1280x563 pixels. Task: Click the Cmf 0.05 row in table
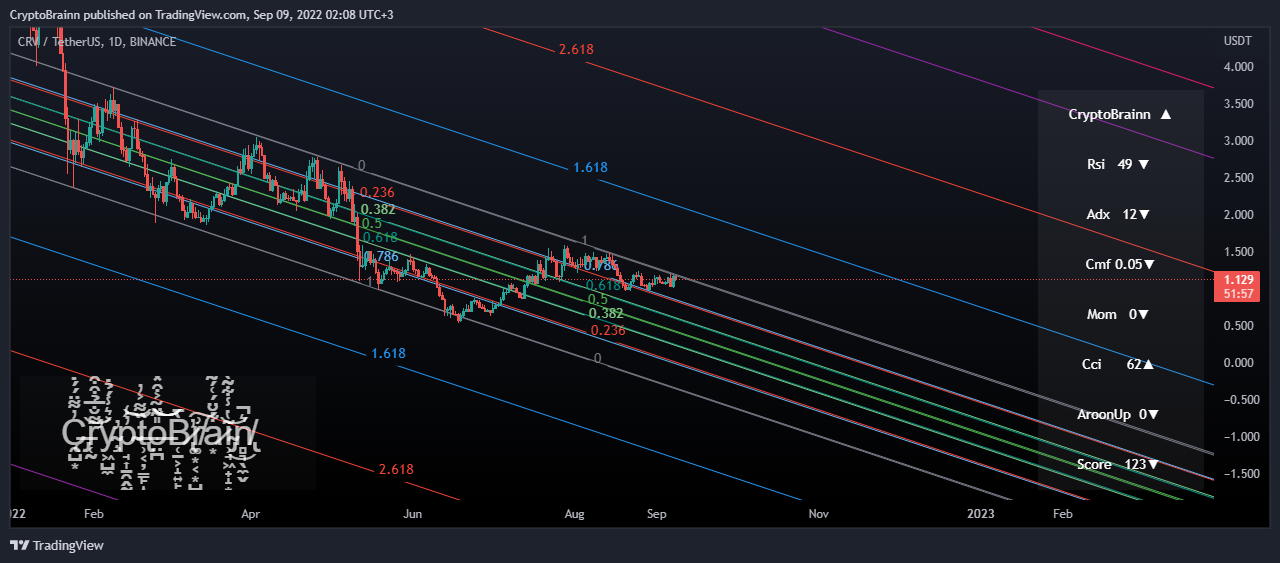click(1120, 265)
